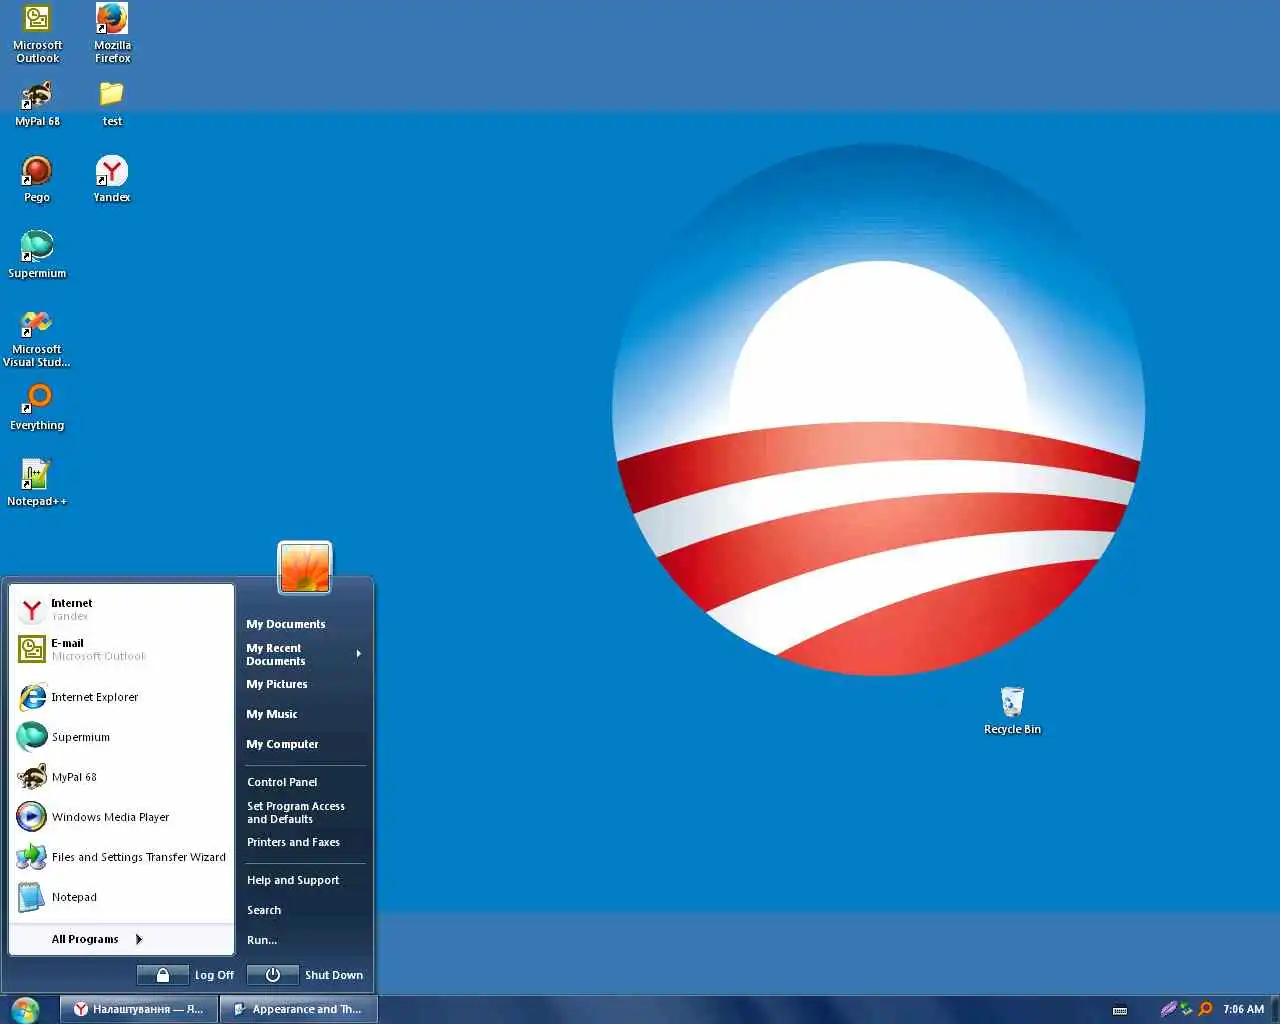Select the Yandex desktop shortcut
The width and height of the screenshot is (1280, 1024).
[x=112, y=180]
